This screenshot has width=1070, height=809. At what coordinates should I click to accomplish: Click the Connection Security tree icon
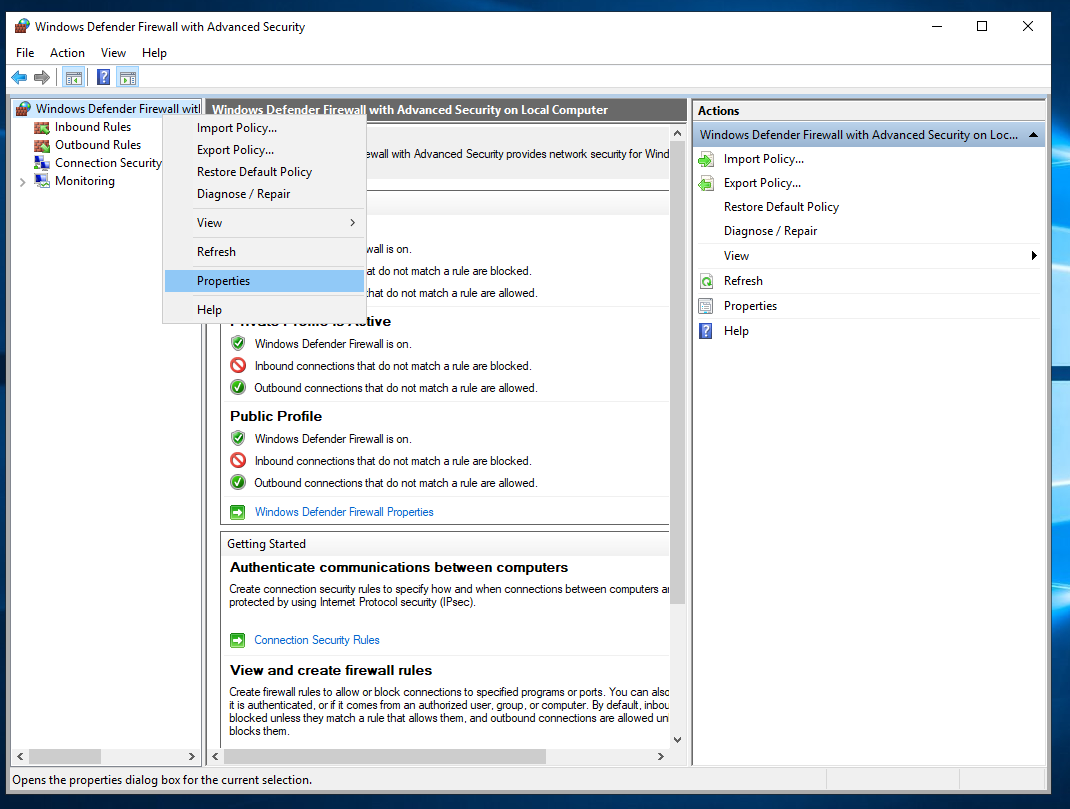[42, 163]
